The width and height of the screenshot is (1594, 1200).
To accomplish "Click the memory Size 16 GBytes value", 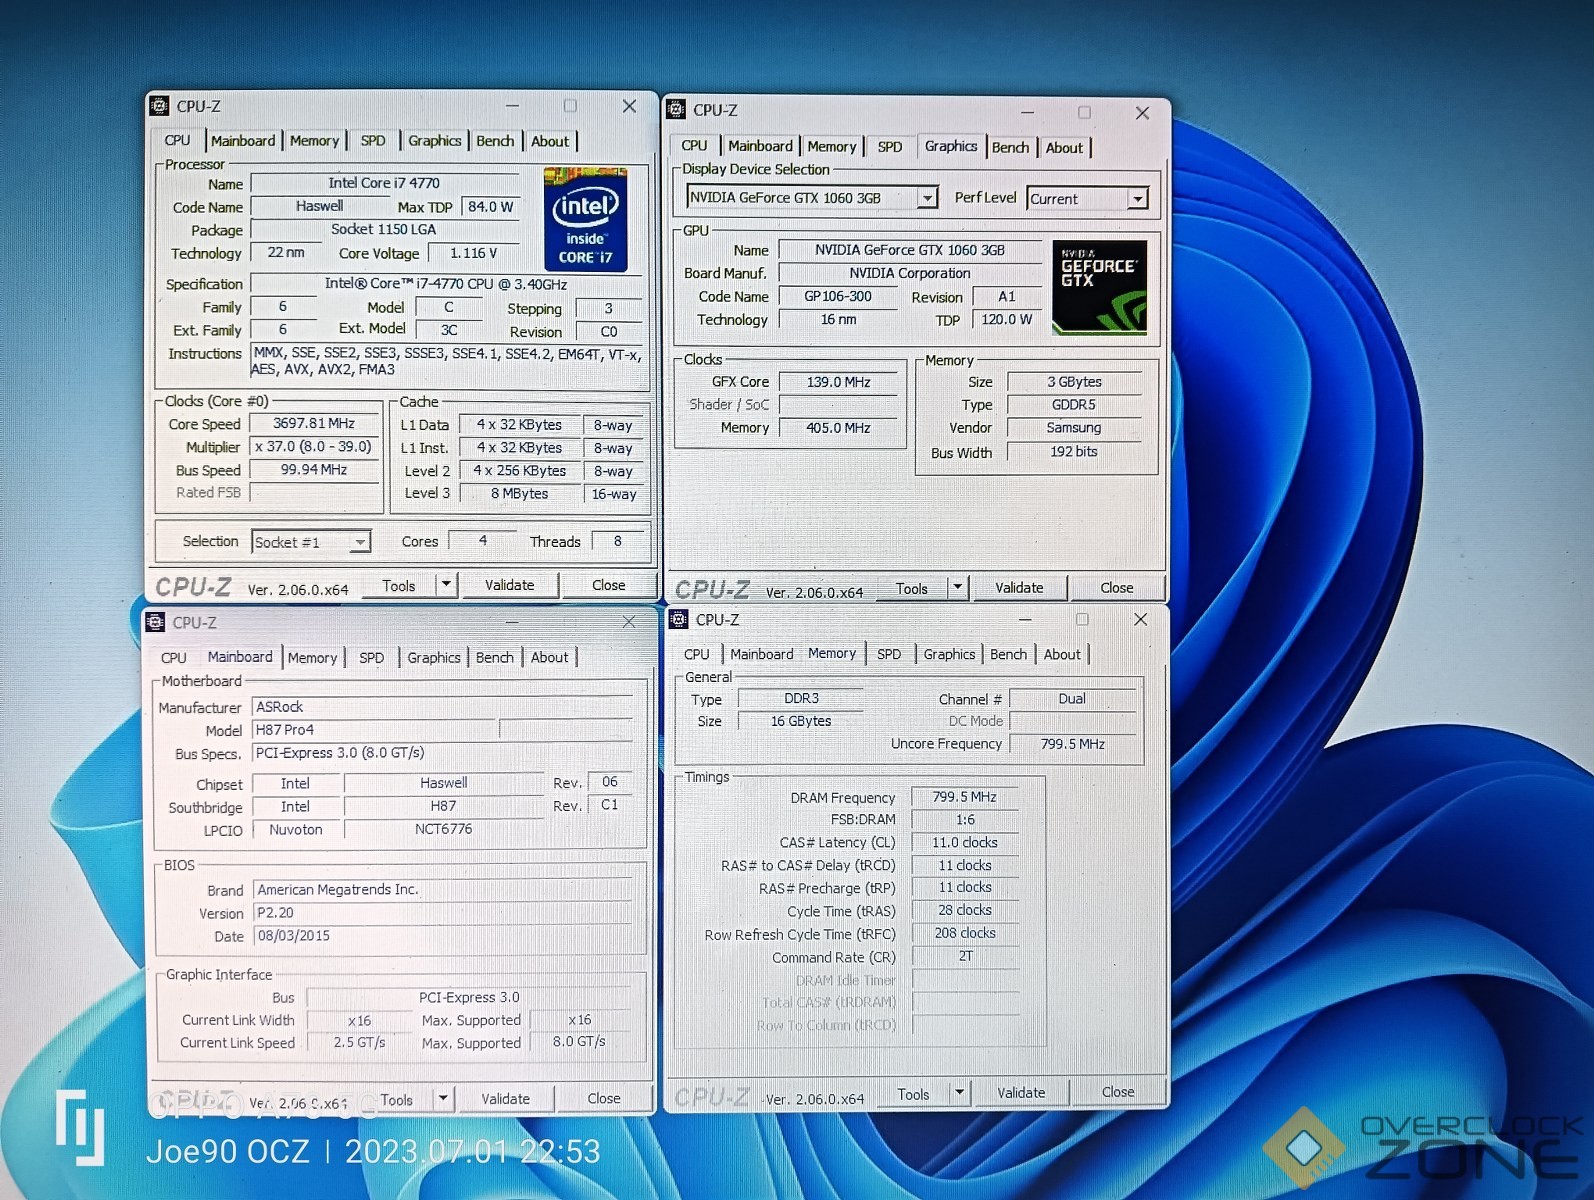I will click(x=801, y=721).
